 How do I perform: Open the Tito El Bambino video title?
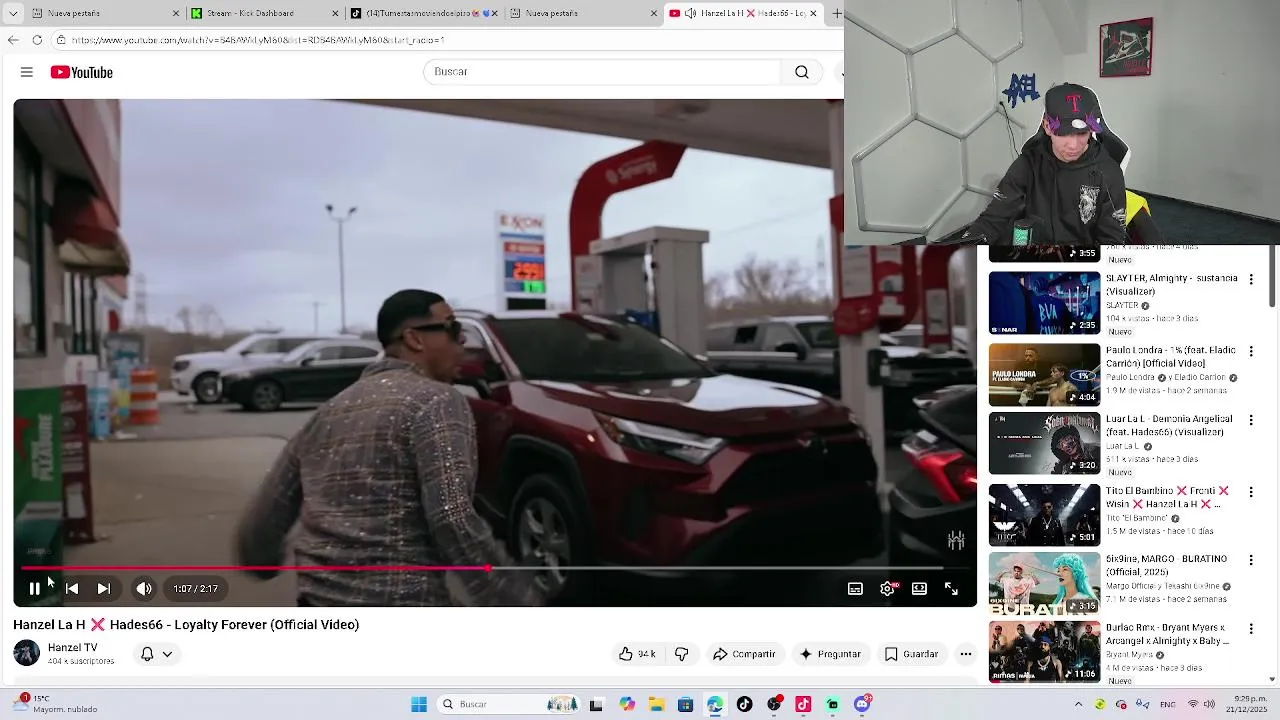[x=1167, y=498]
